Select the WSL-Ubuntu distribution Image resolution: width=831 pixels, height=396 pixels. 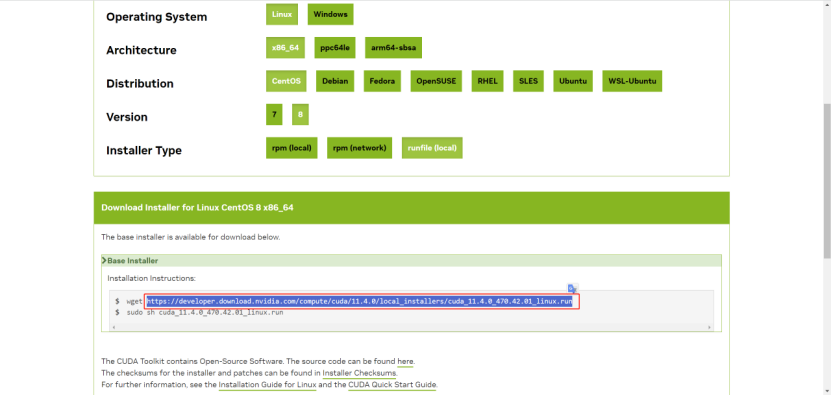point(632,81)
